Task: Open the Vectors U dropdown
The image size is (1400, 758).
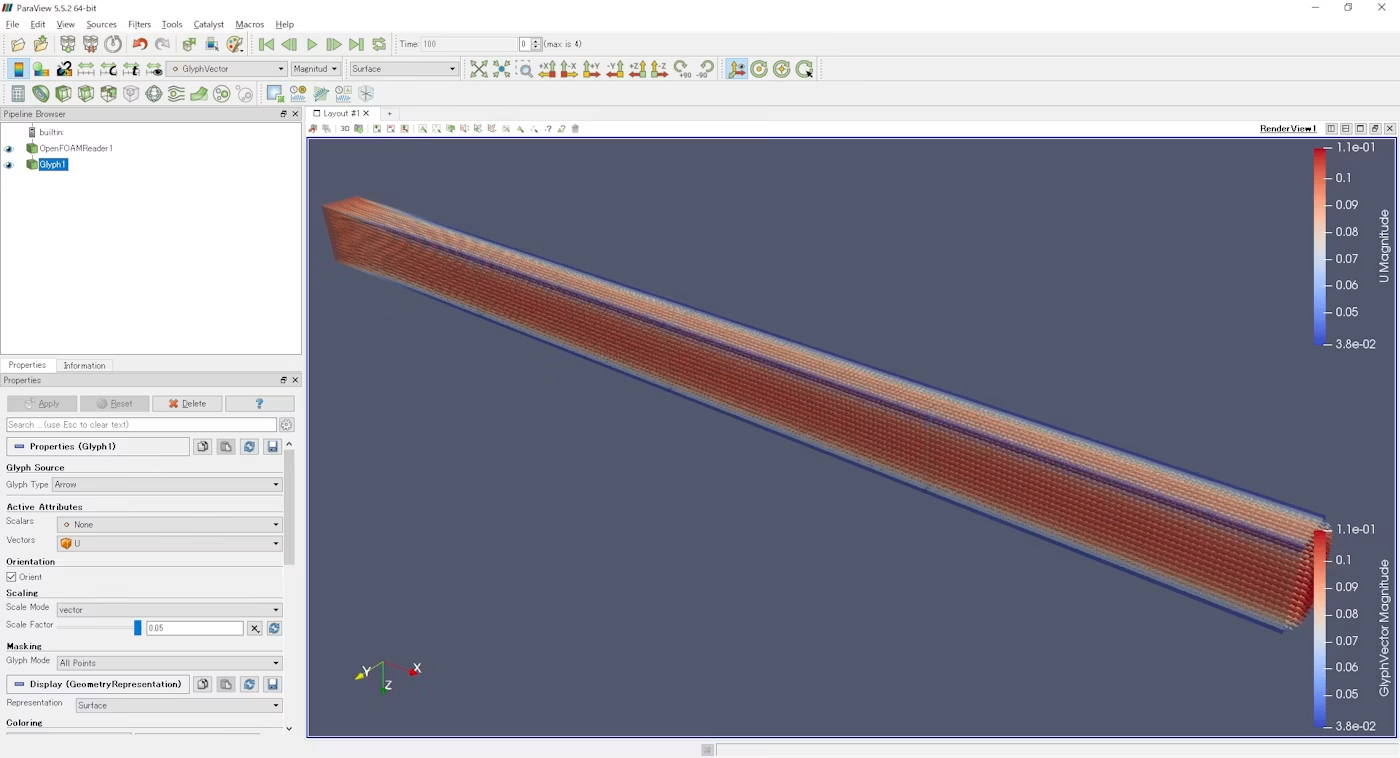Action: [x=170, y=544]
